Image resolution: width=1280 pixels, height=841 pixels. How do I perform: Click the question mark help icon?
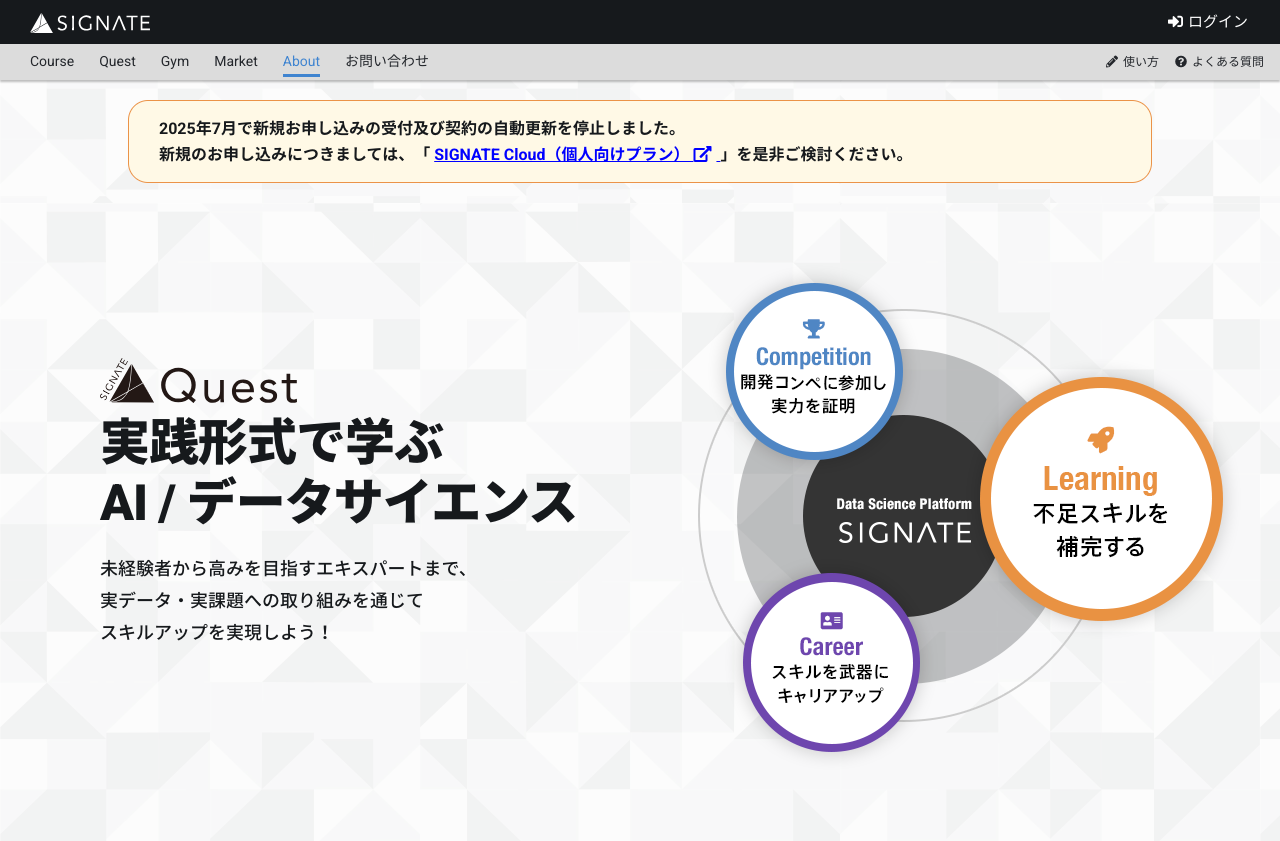pos(1181,62)
